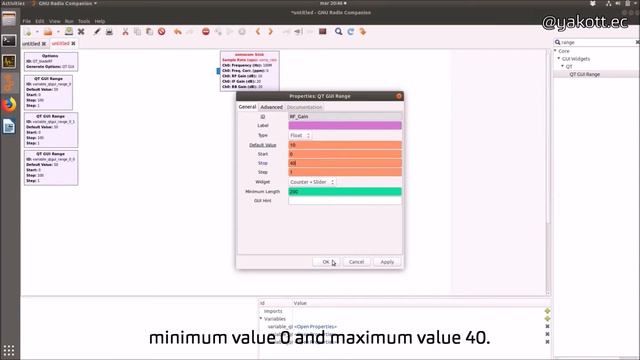The height and width of the screenshot is (360, 640).
Task: Open the Type Float dropdown
Action: click(x=300, y=135)
